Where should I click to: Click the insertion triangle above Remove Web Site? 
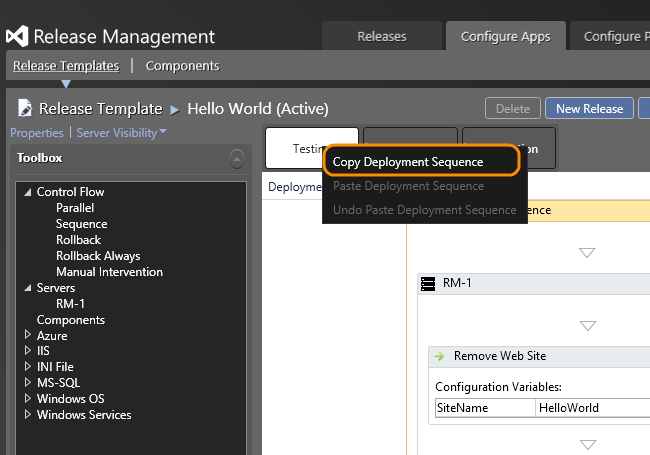tap(588, 326)
